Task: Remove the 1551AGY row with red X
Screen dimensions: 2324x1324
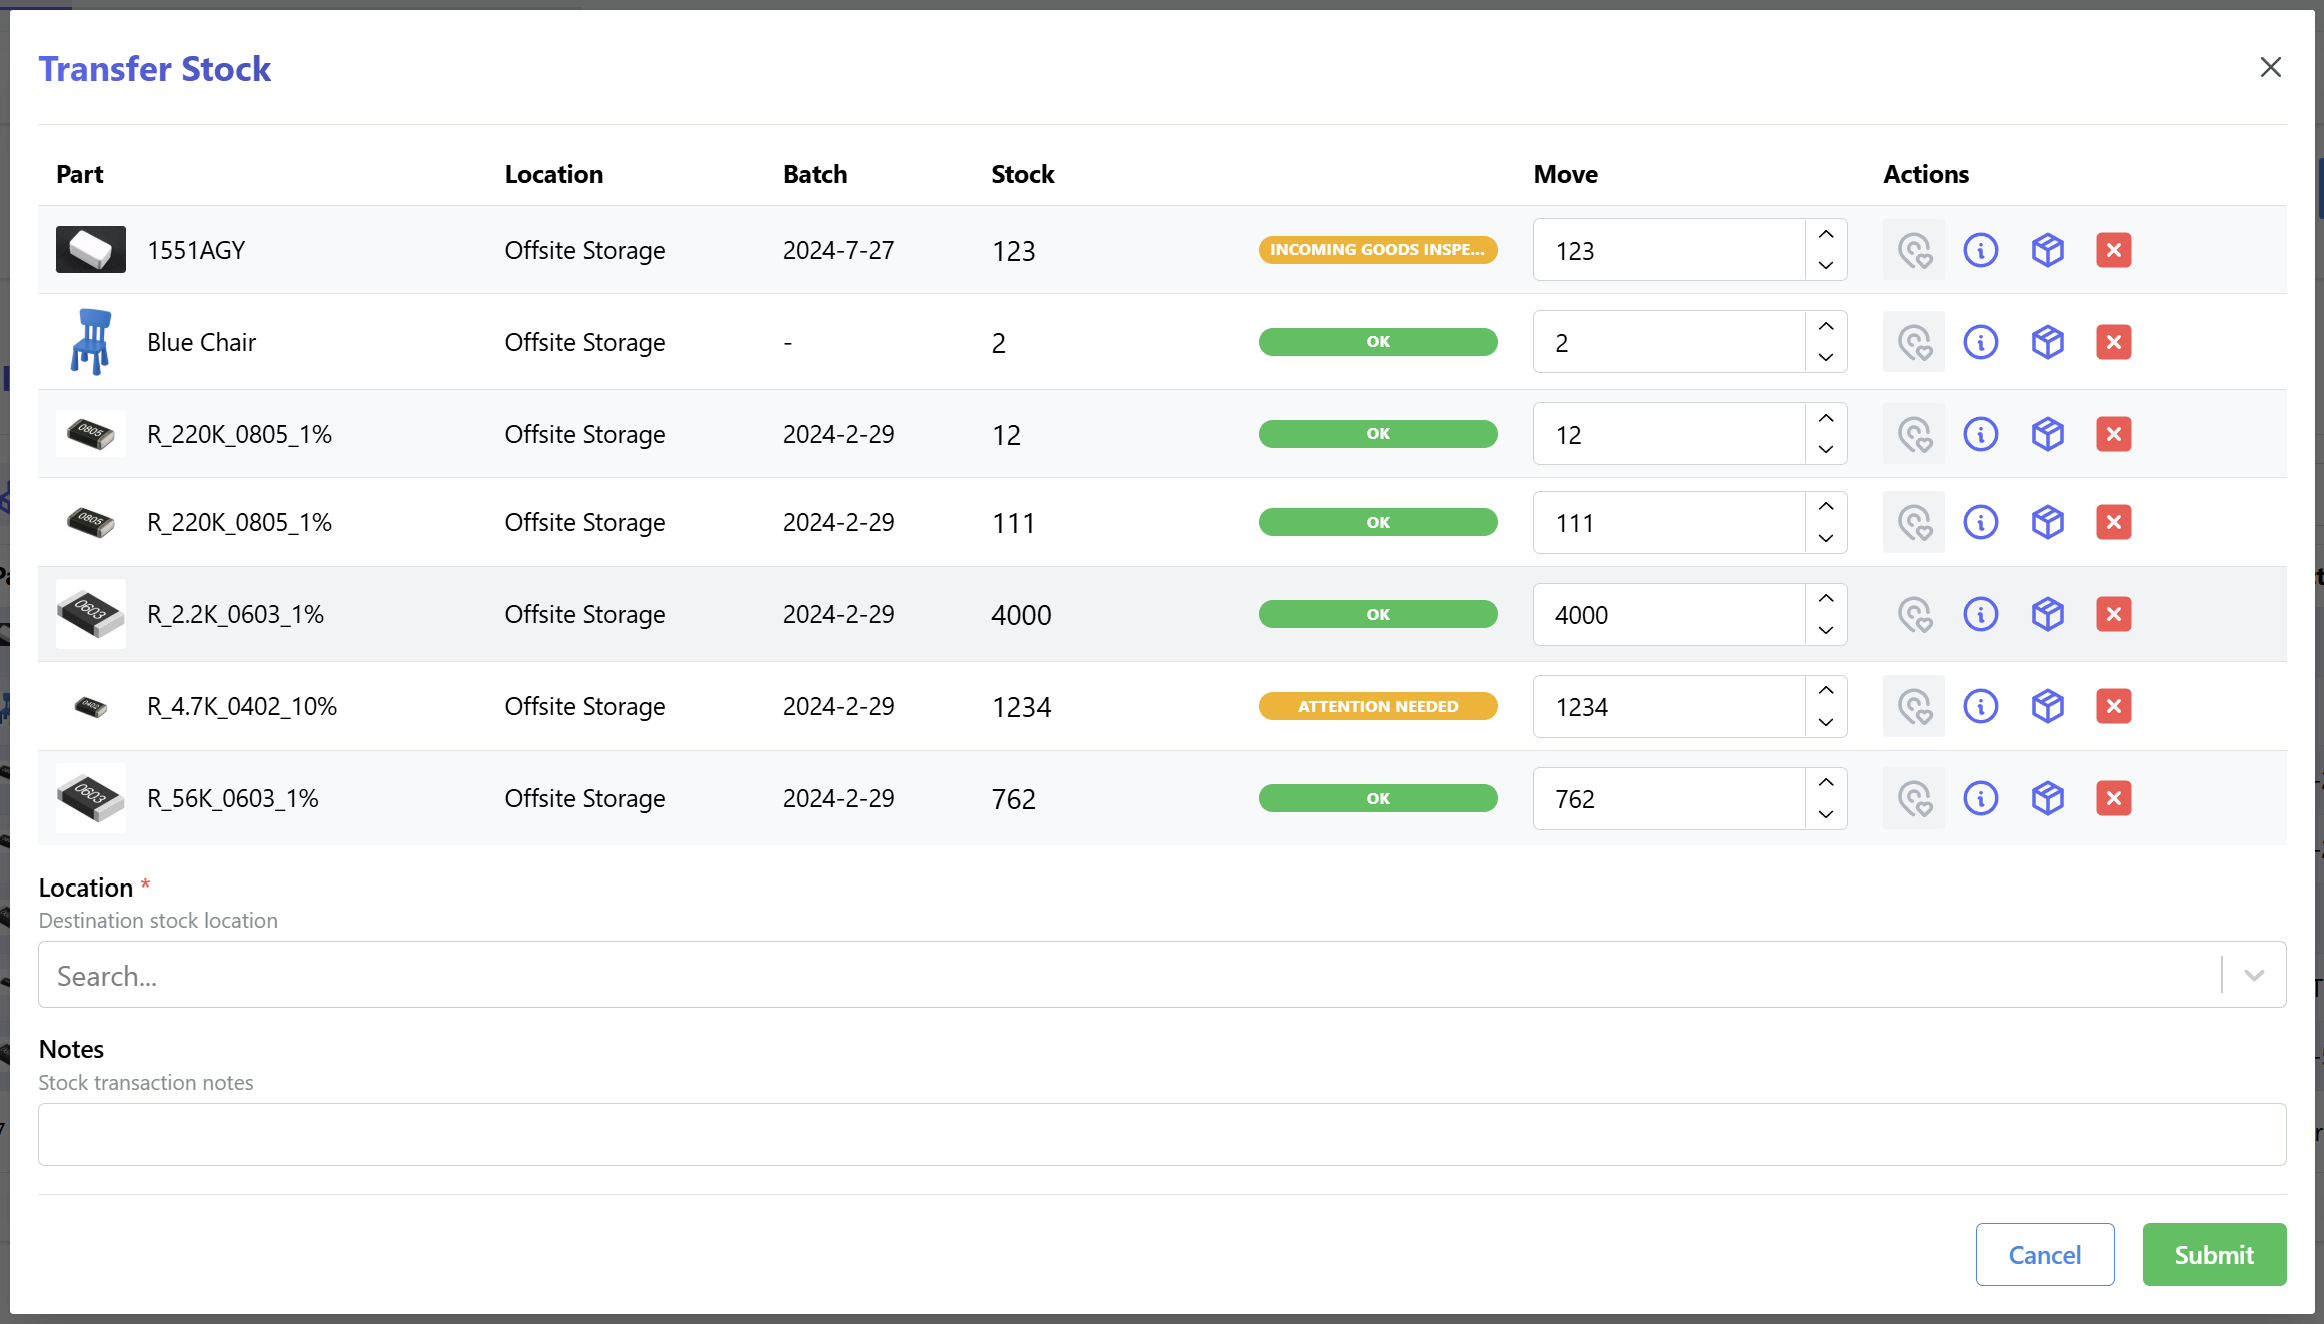Action: tap(2113, 250)
